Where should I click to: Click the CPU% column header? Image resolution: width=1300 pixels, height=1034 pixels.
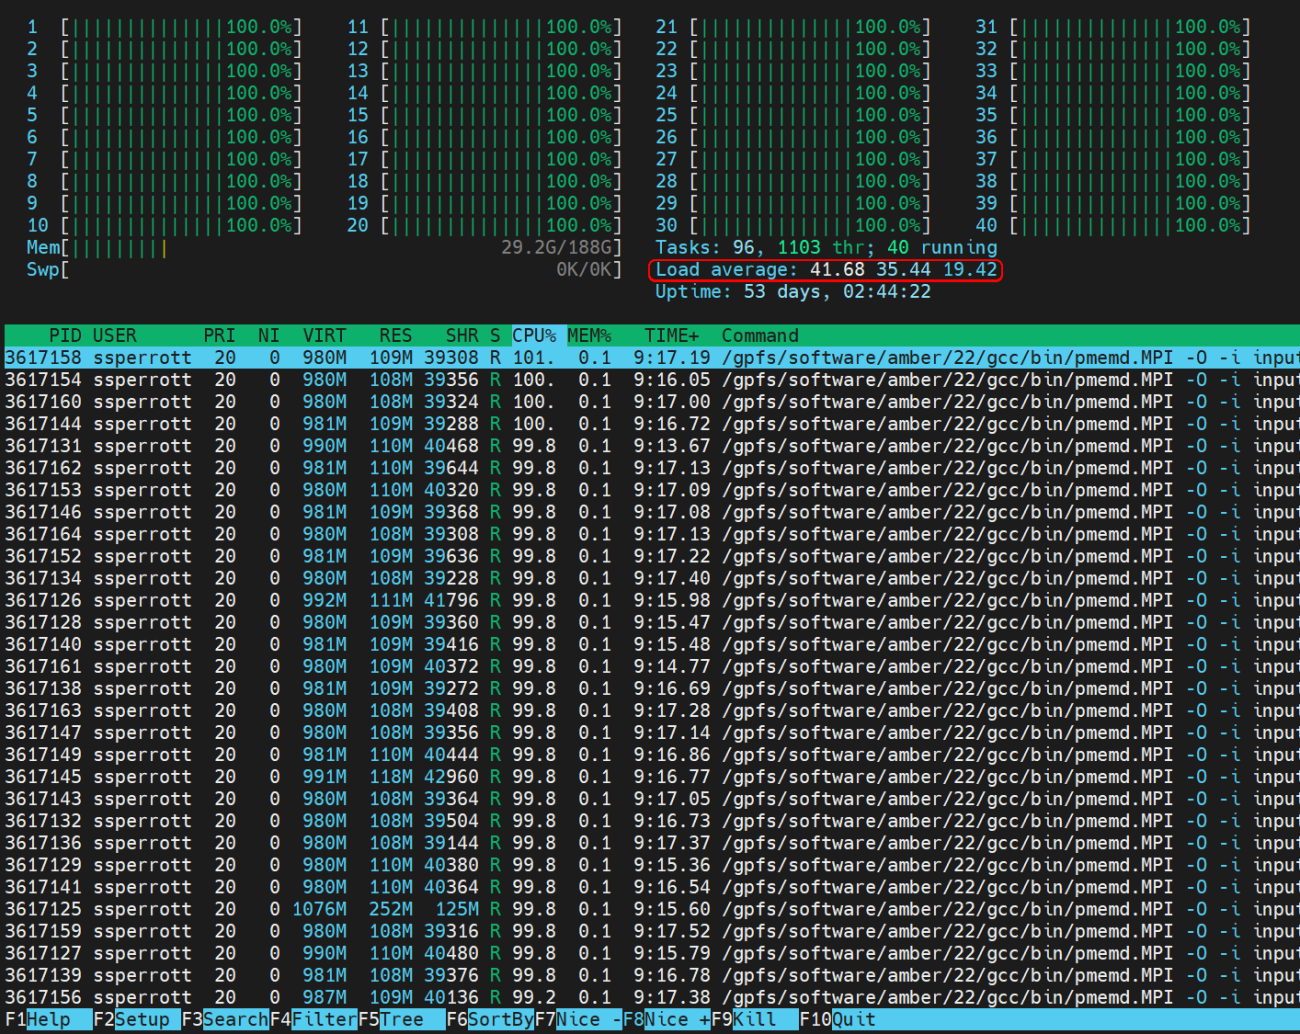(x=534, y=336)
